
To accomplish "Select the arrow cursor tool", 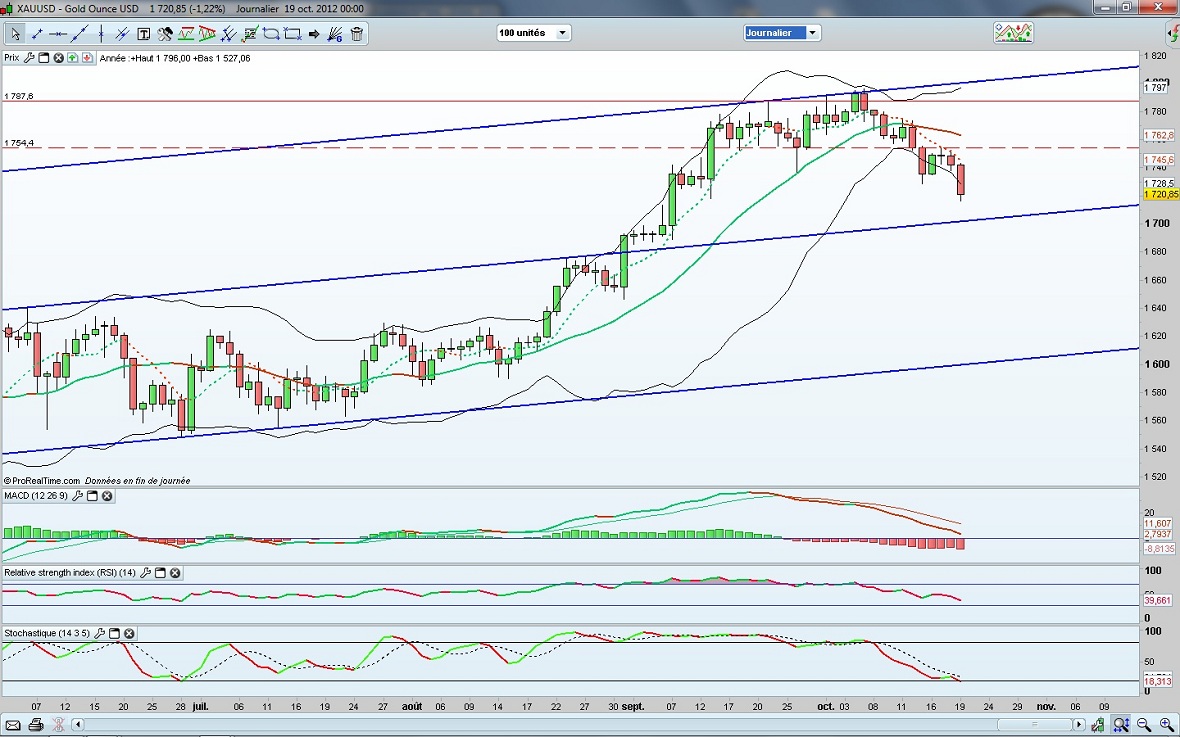I will pos(15,34).
